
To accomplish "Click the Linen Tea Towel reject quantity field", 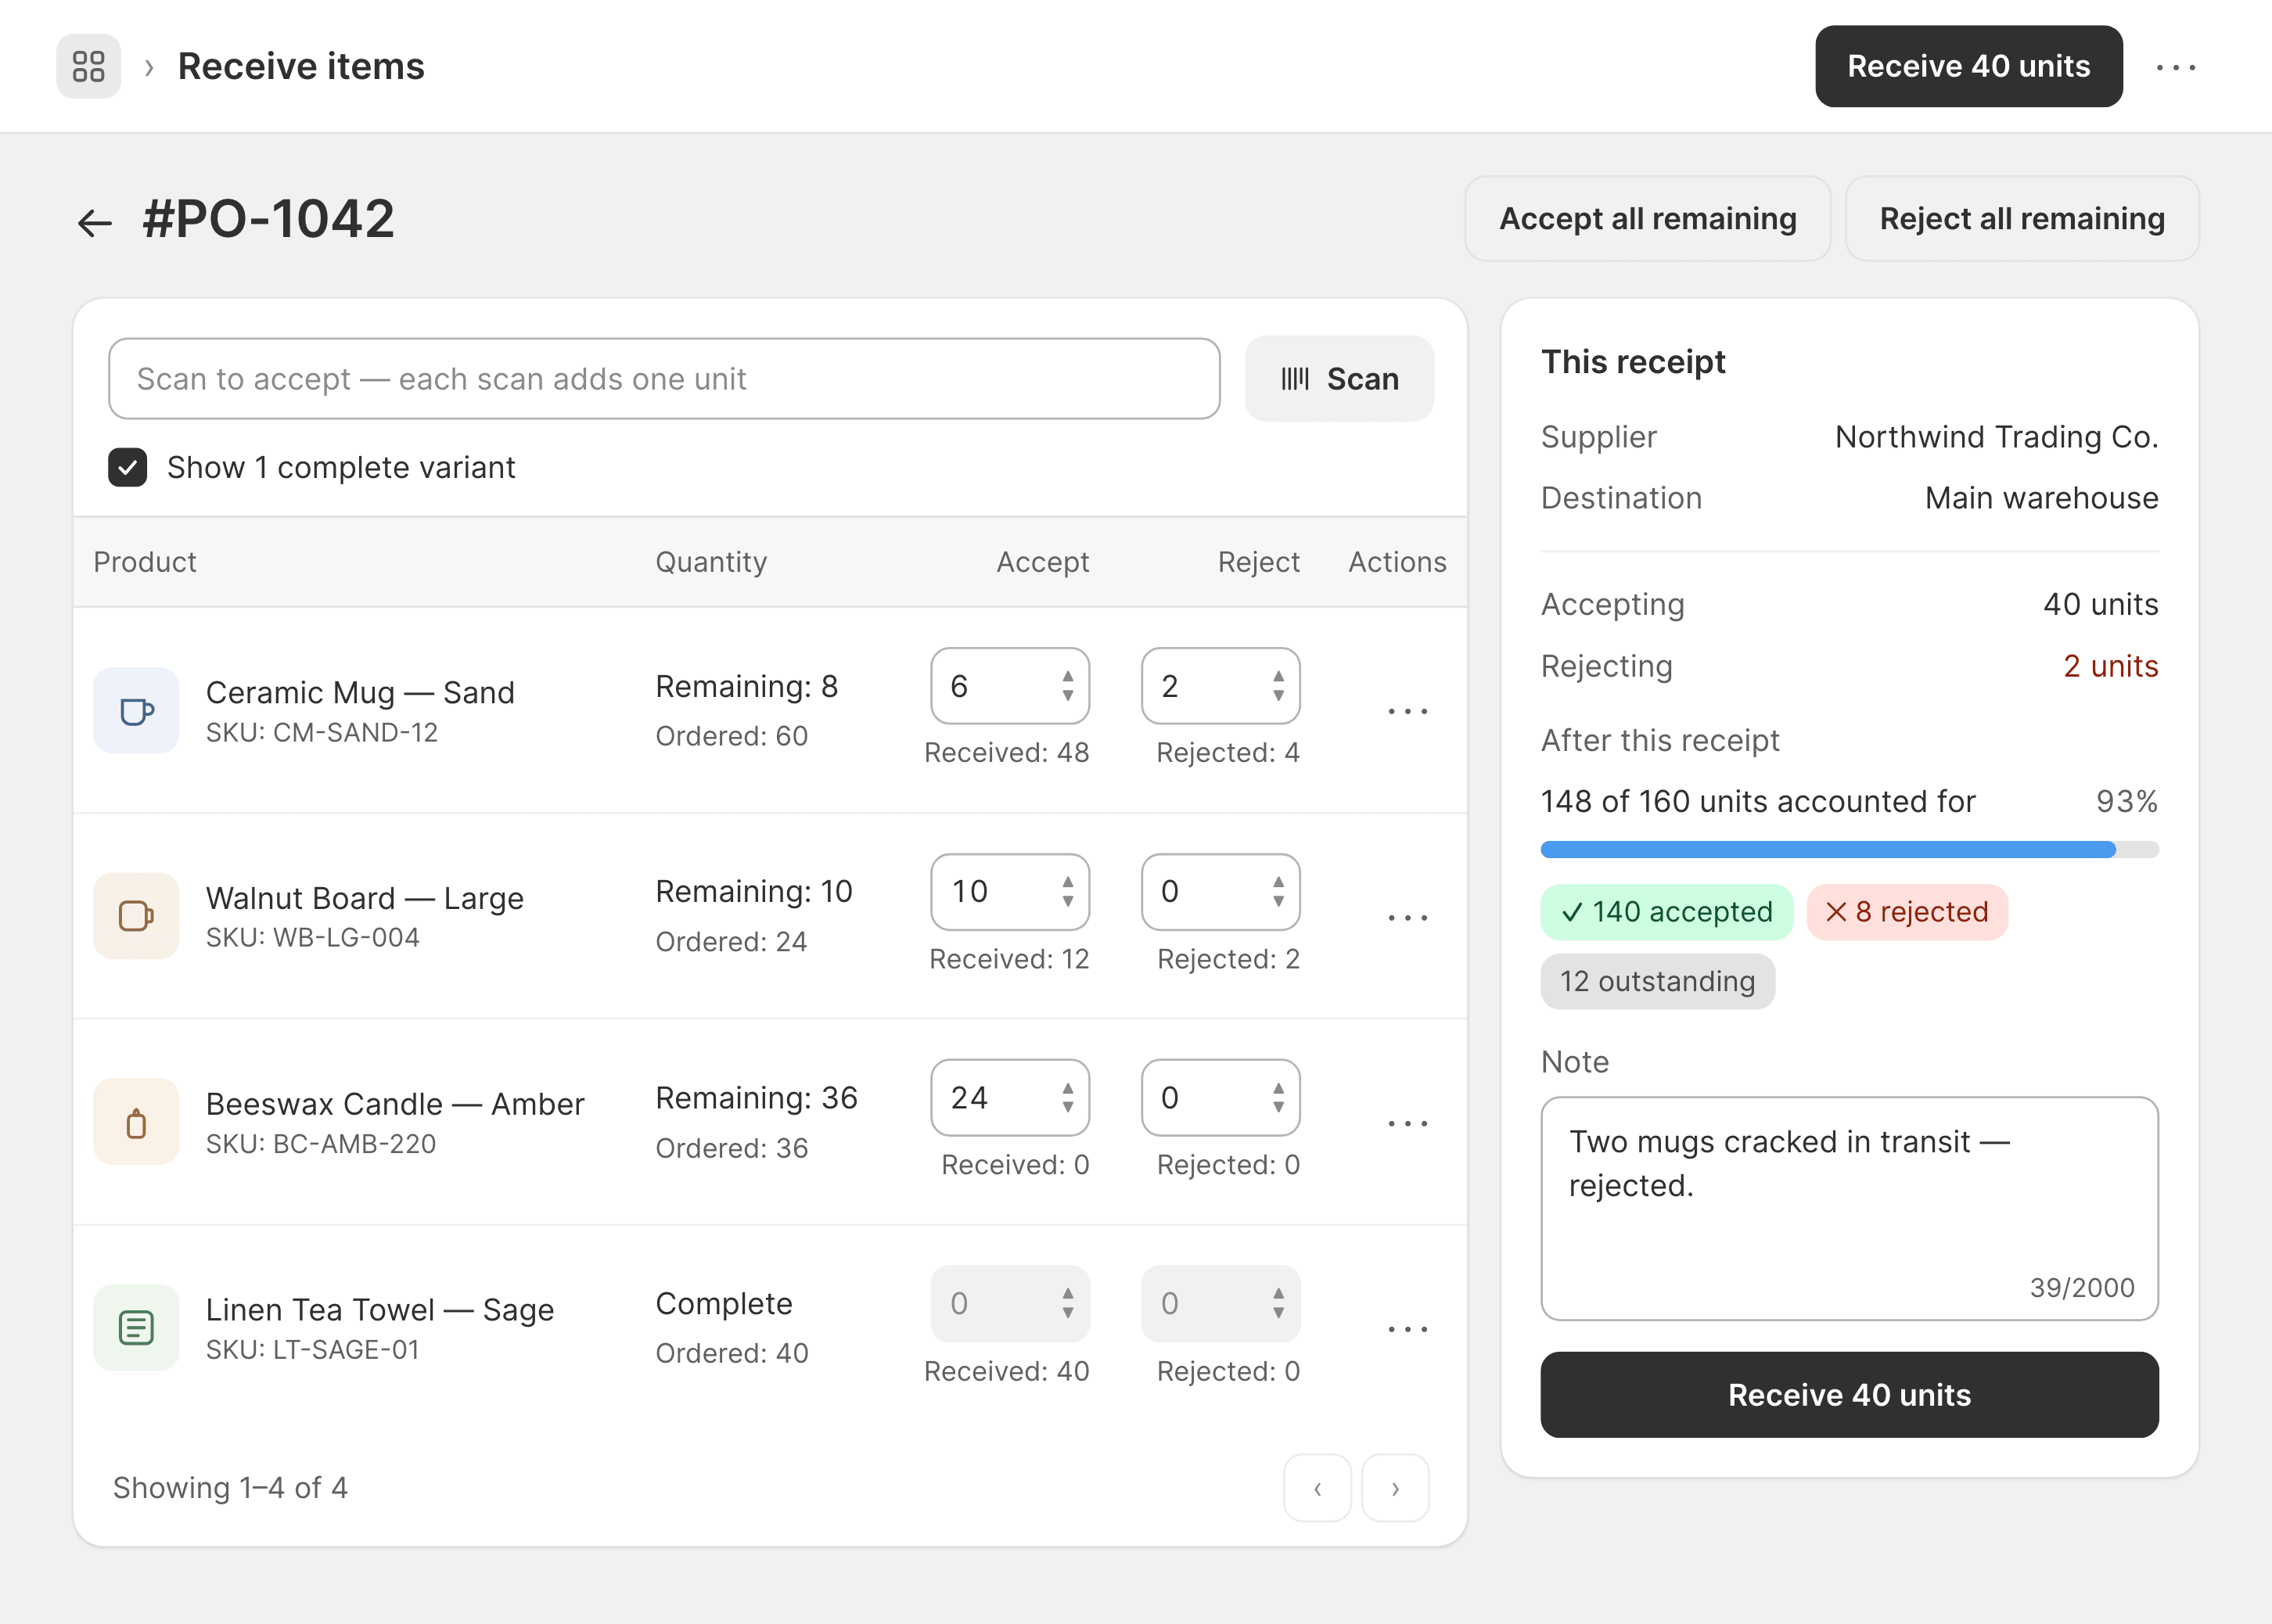I will click(1220, 1304).
